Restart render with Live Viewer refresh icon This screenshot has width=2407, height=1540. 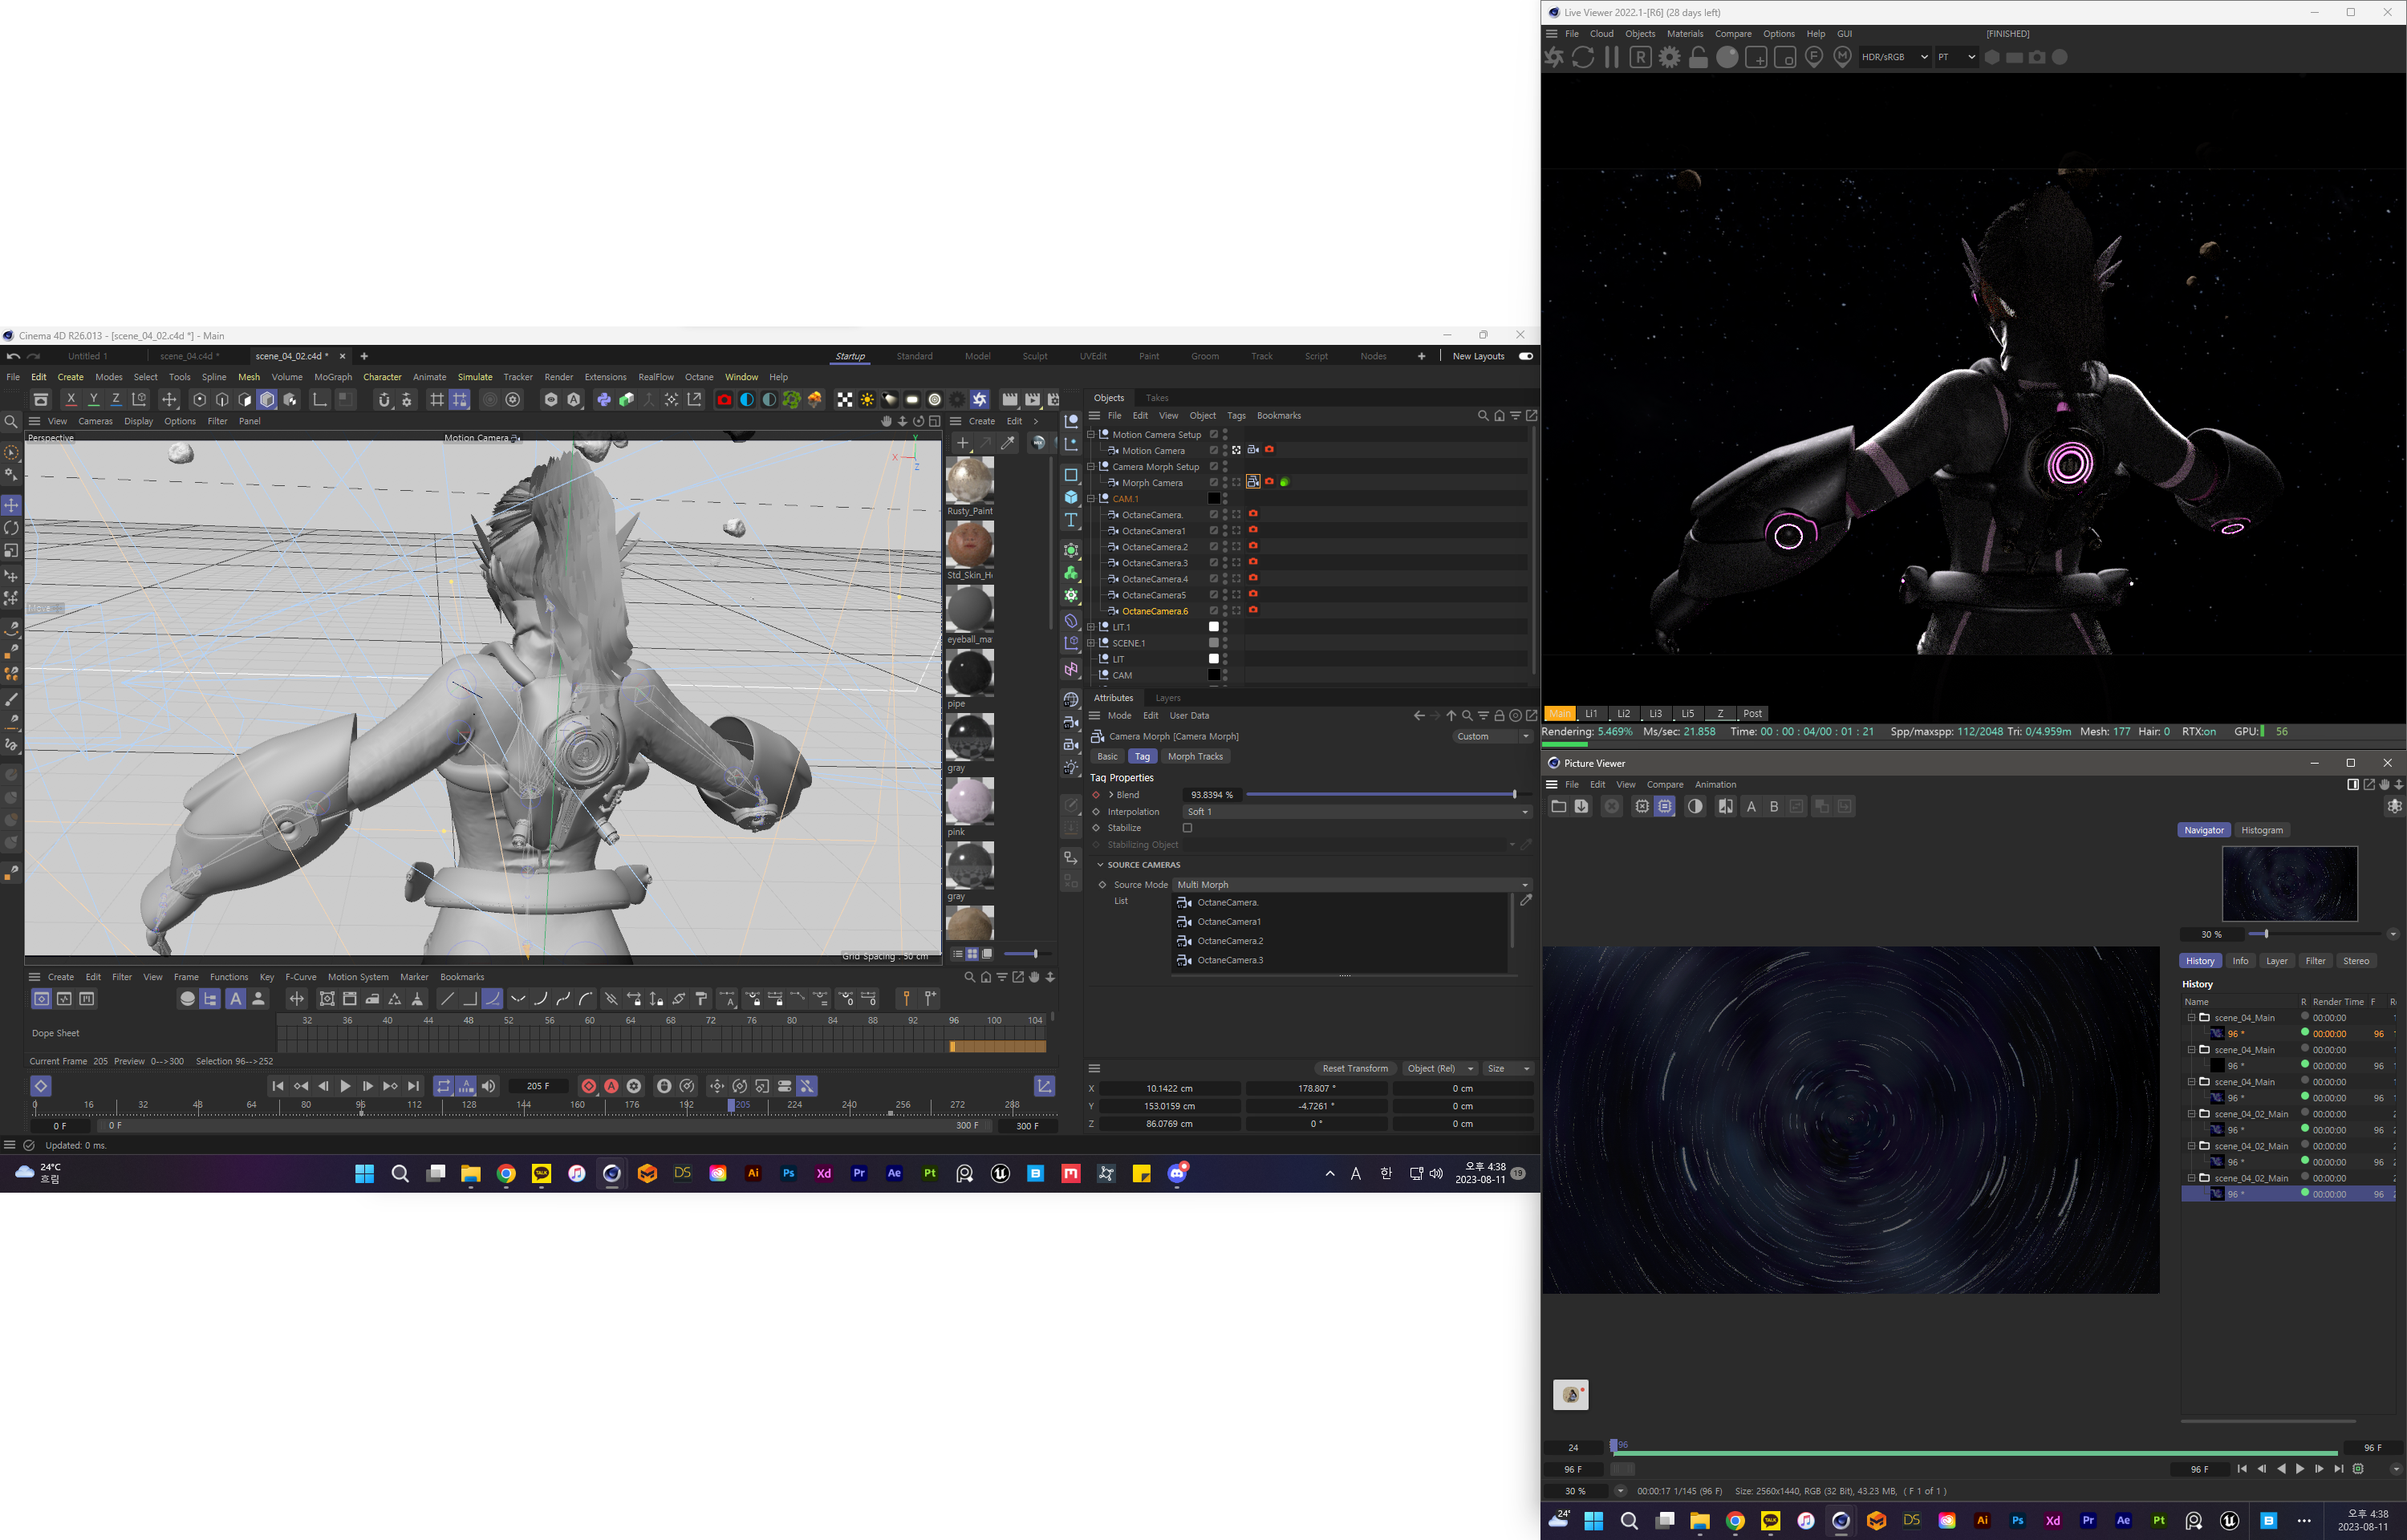[x=1583, y=57]
